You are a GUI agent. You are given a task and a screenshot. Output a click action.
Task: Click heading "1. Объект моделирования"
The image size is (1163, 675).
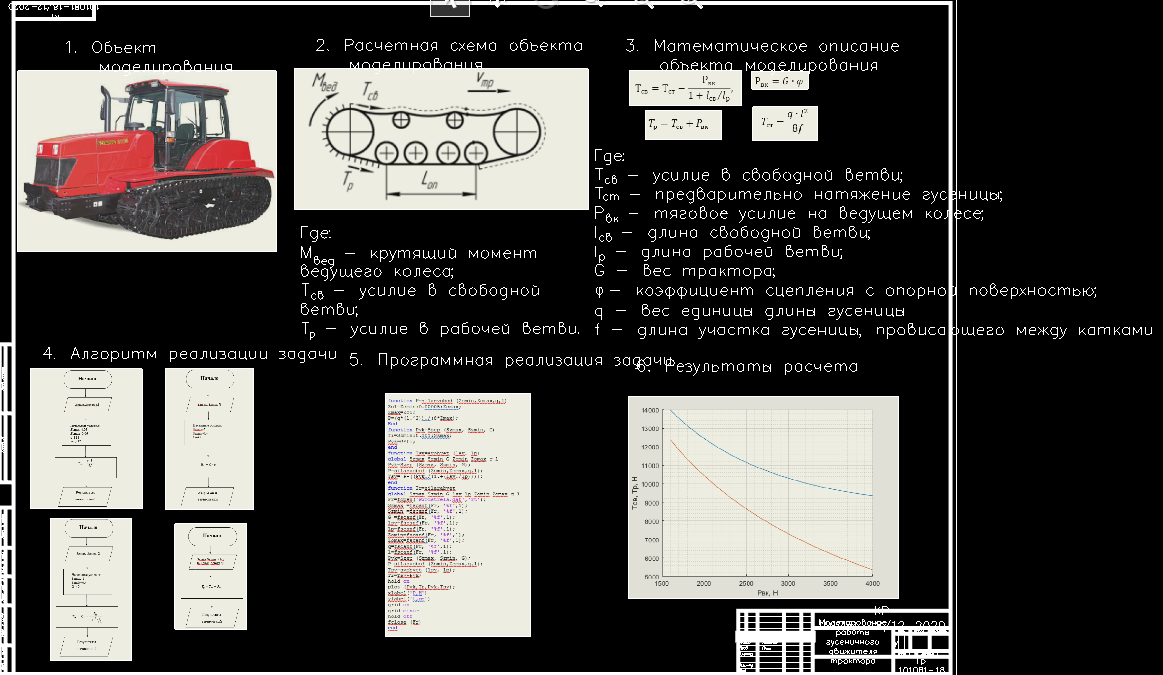tap(148, 56)
